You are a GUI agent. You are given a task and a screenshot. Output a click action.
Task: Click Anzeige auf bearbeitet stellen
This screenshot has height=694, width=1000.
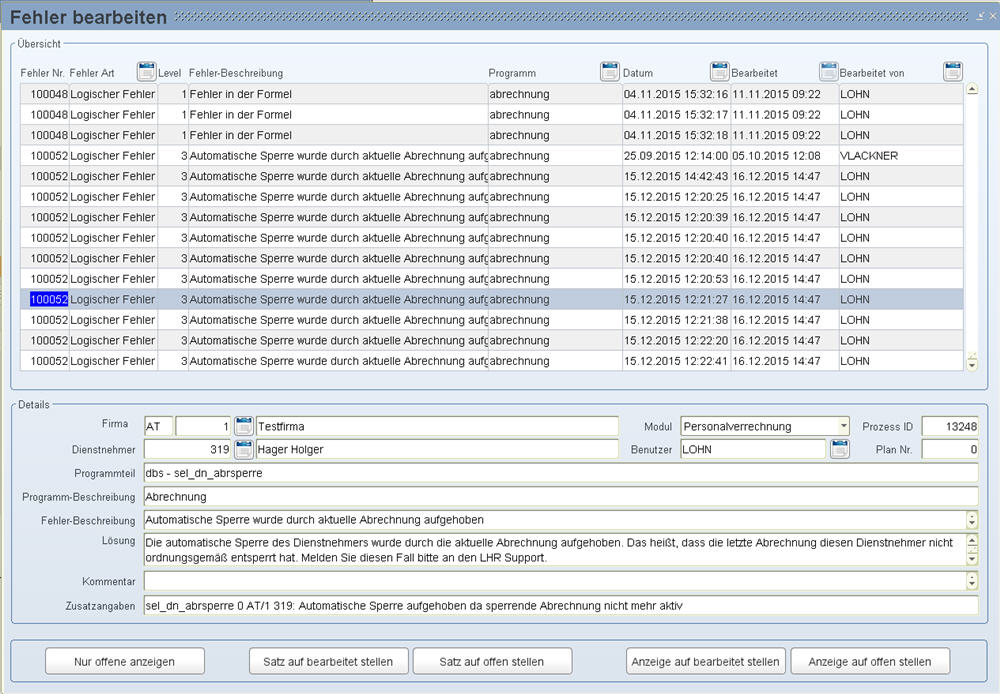pos(706,661)
